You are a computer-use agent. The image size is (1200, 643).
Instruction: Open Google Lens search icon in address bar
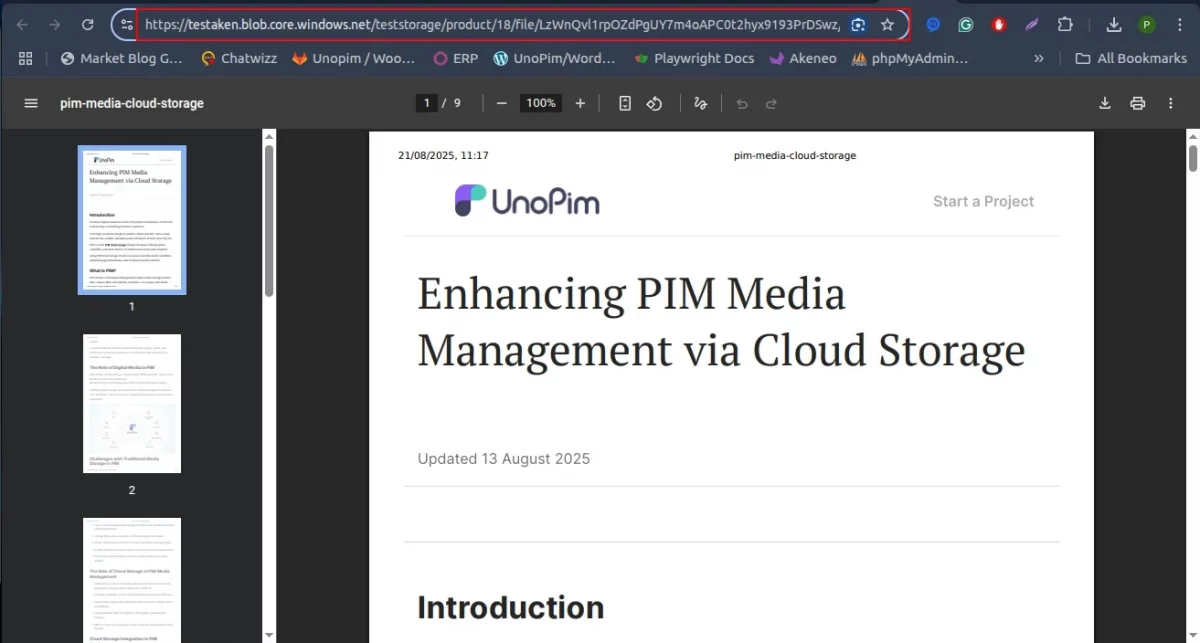click(x=858, y=25)
